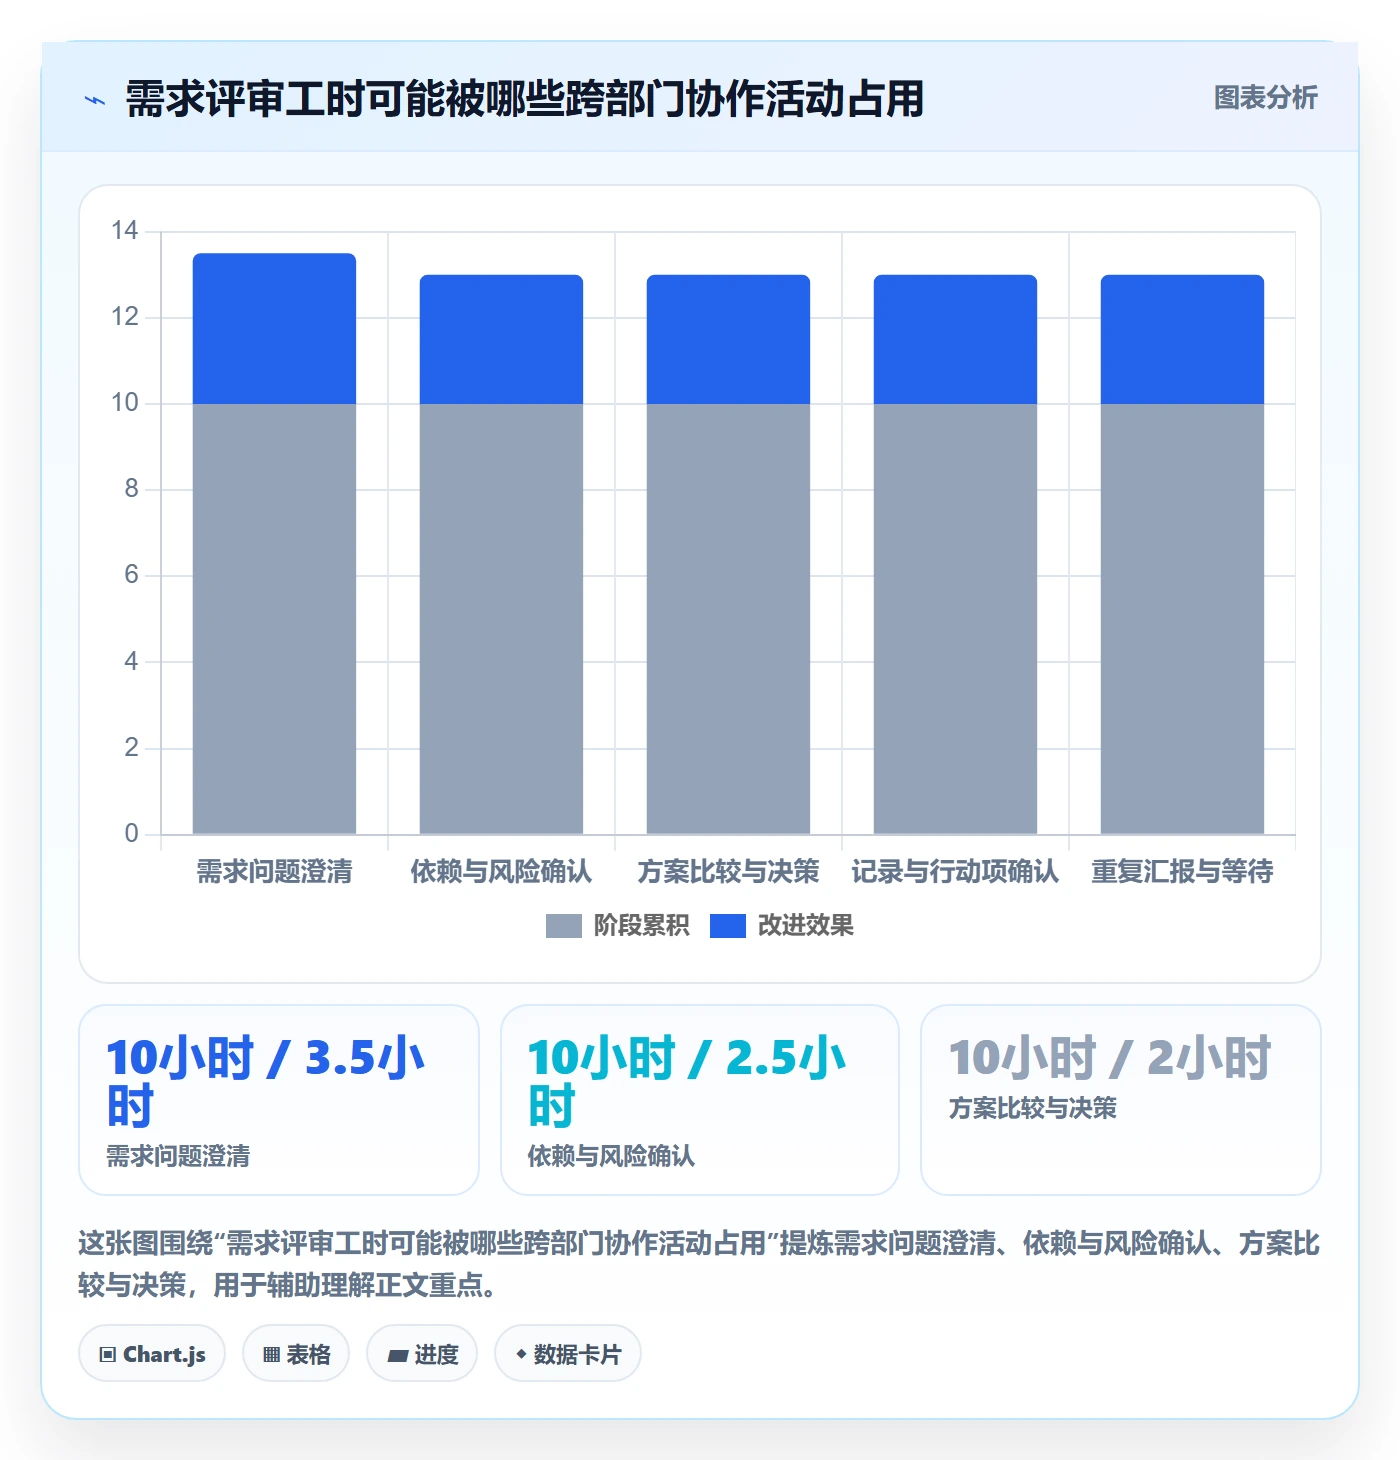1400x1460 pixels.
Task: Click the x-axis label 依赖与风险确认
Action: tap(501, 872)
